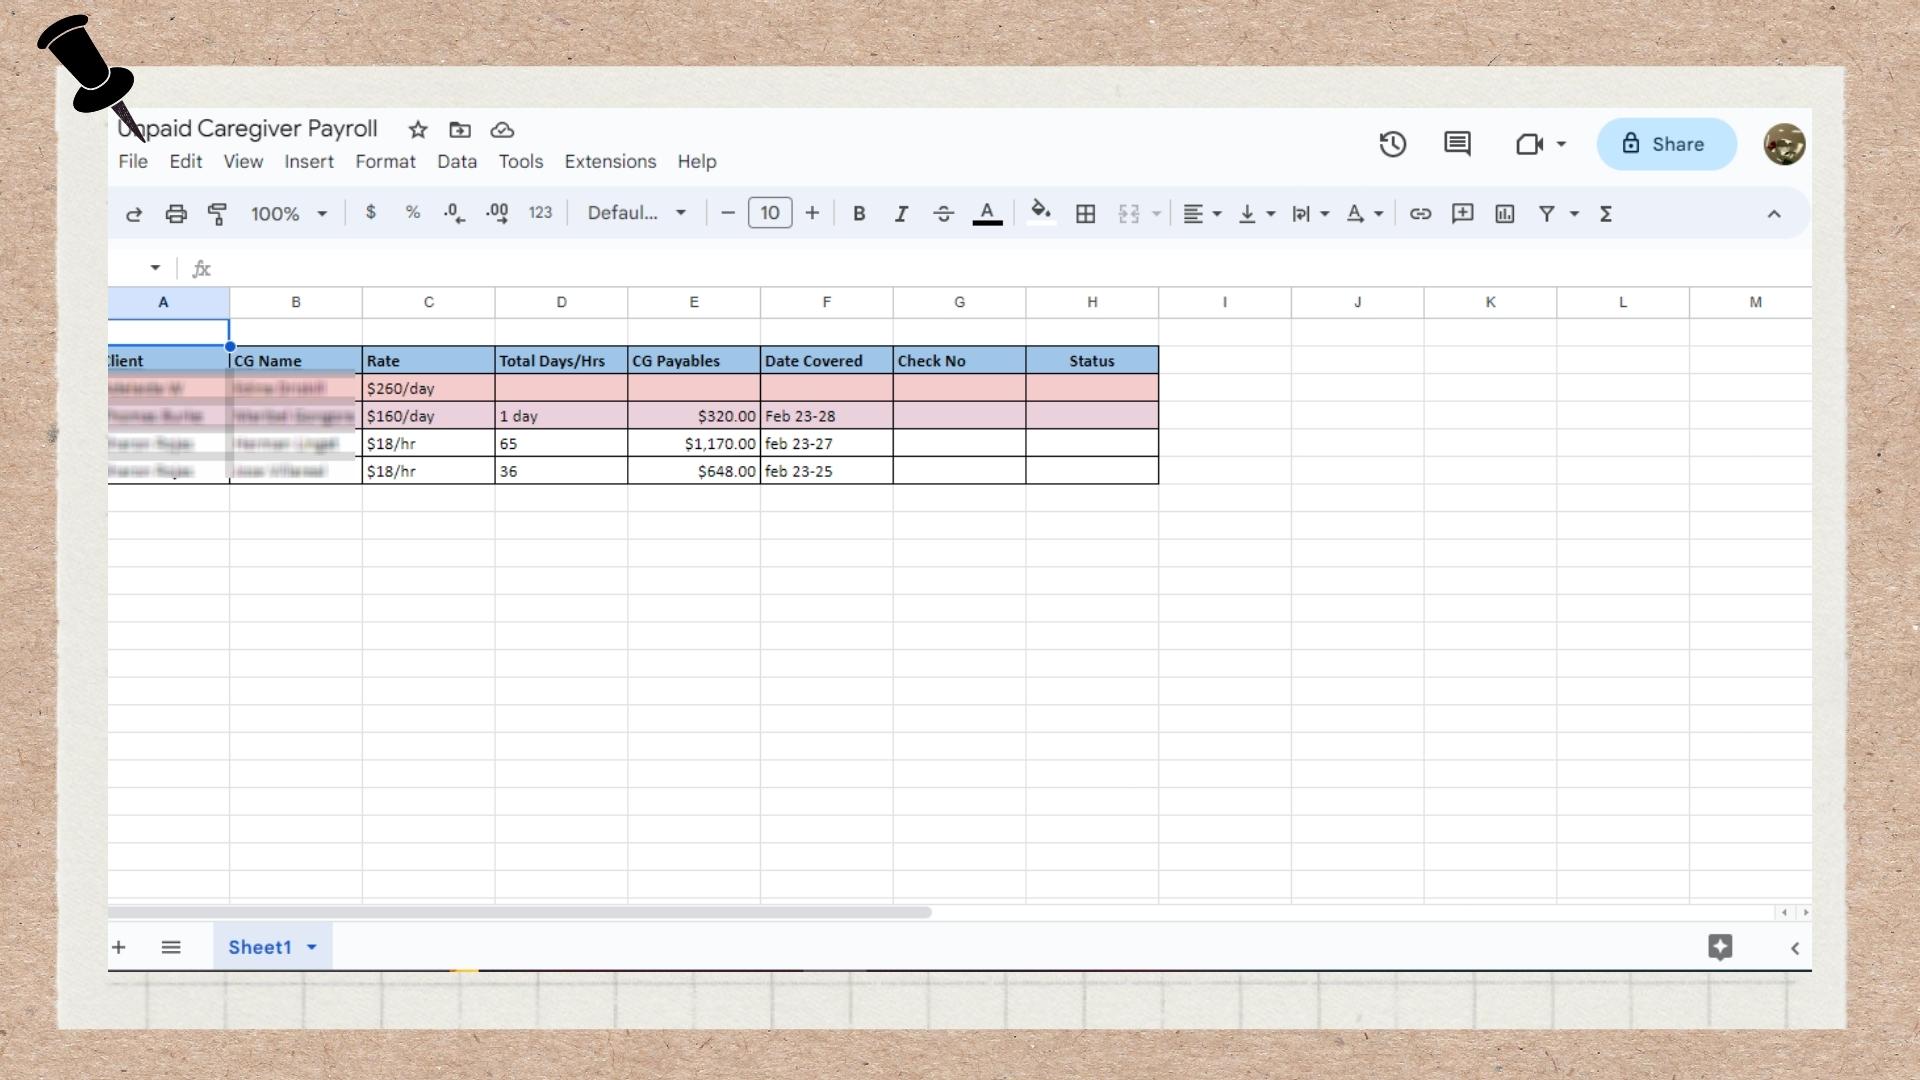Click the insert chart icon

[x=1504, y=214]
